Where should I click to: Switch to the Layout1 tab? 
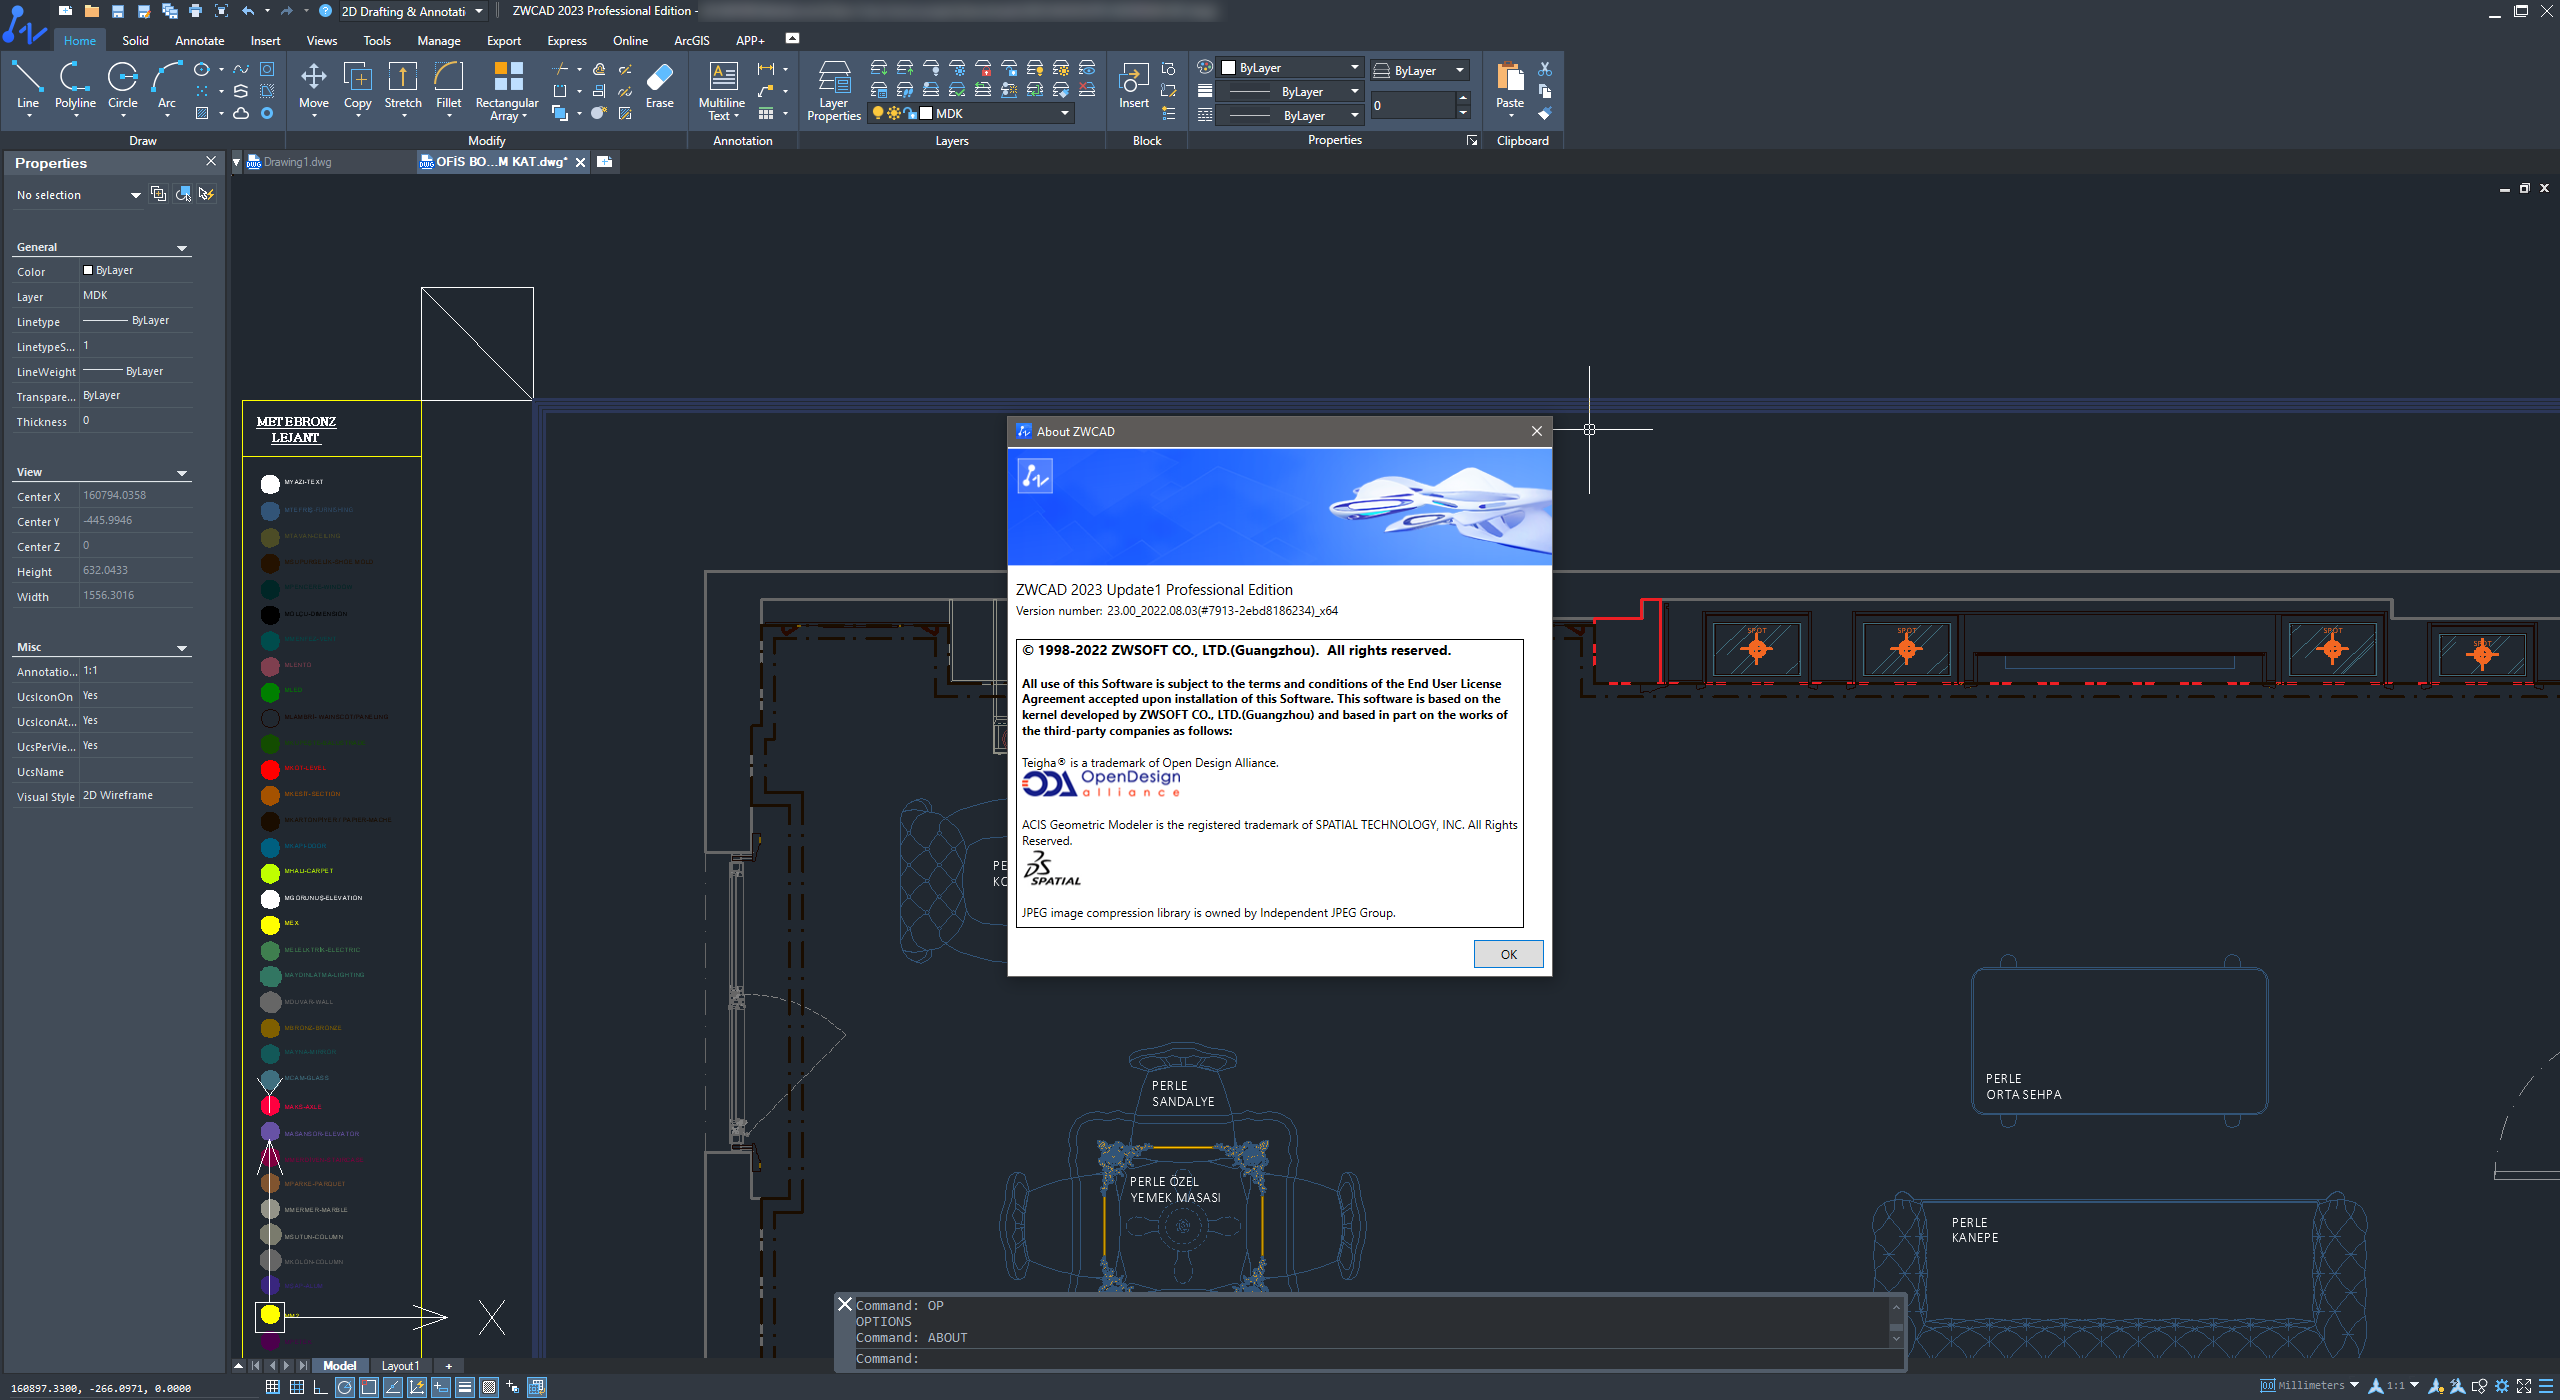400,1366
